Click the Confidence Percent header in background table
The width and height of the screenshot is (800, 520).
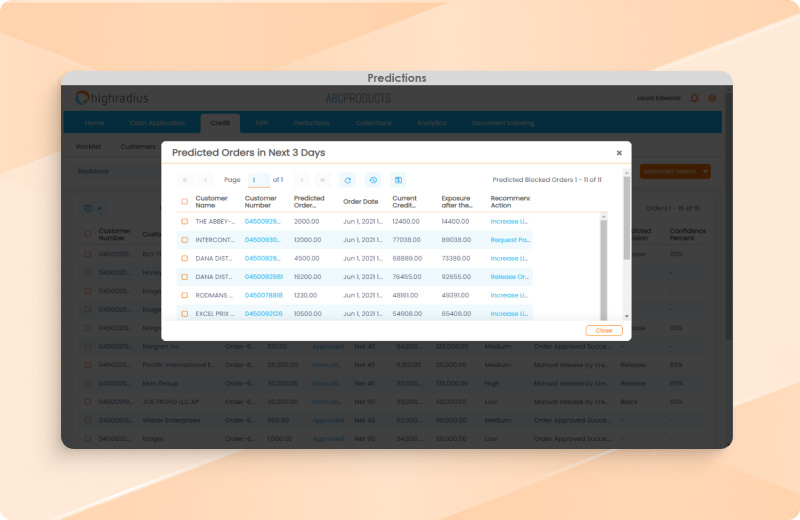point(688,234)
